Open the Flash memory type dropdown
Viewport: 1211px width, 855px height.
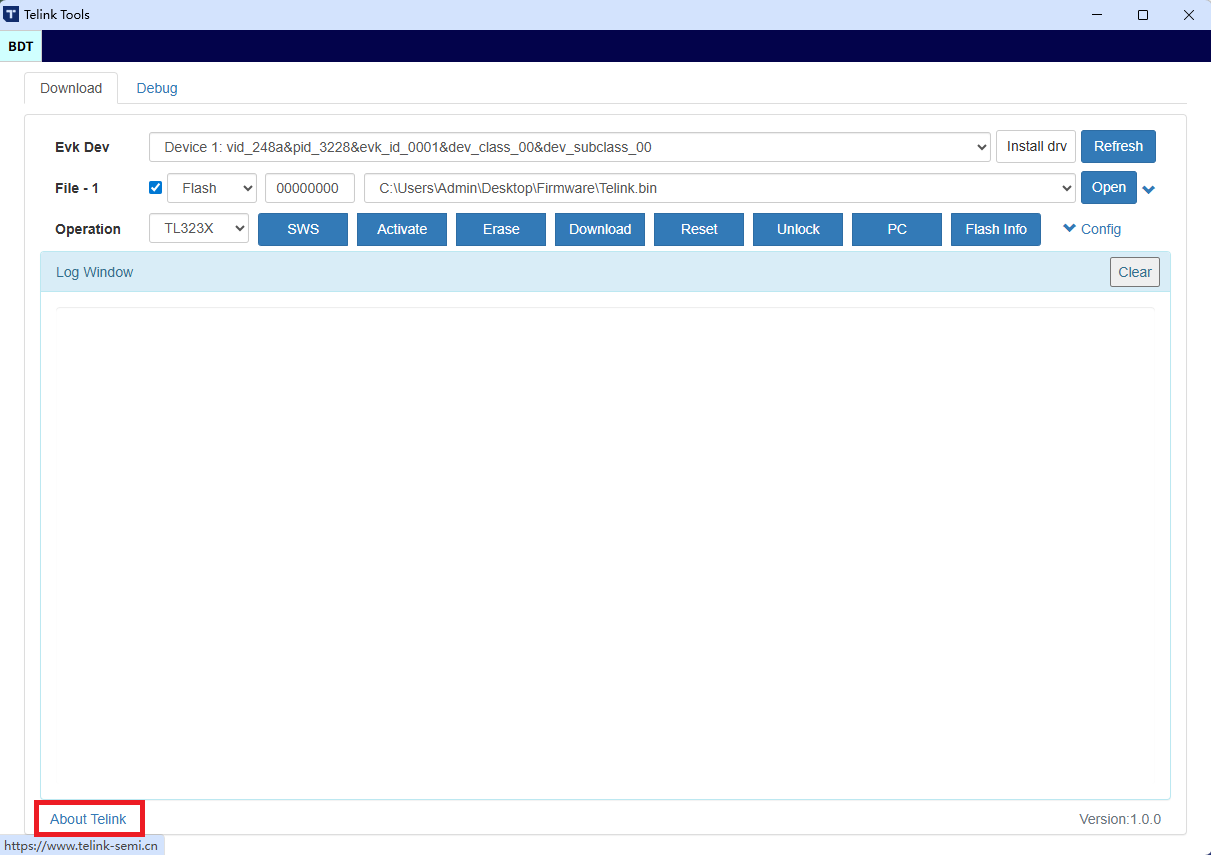(x=211, y=188)
